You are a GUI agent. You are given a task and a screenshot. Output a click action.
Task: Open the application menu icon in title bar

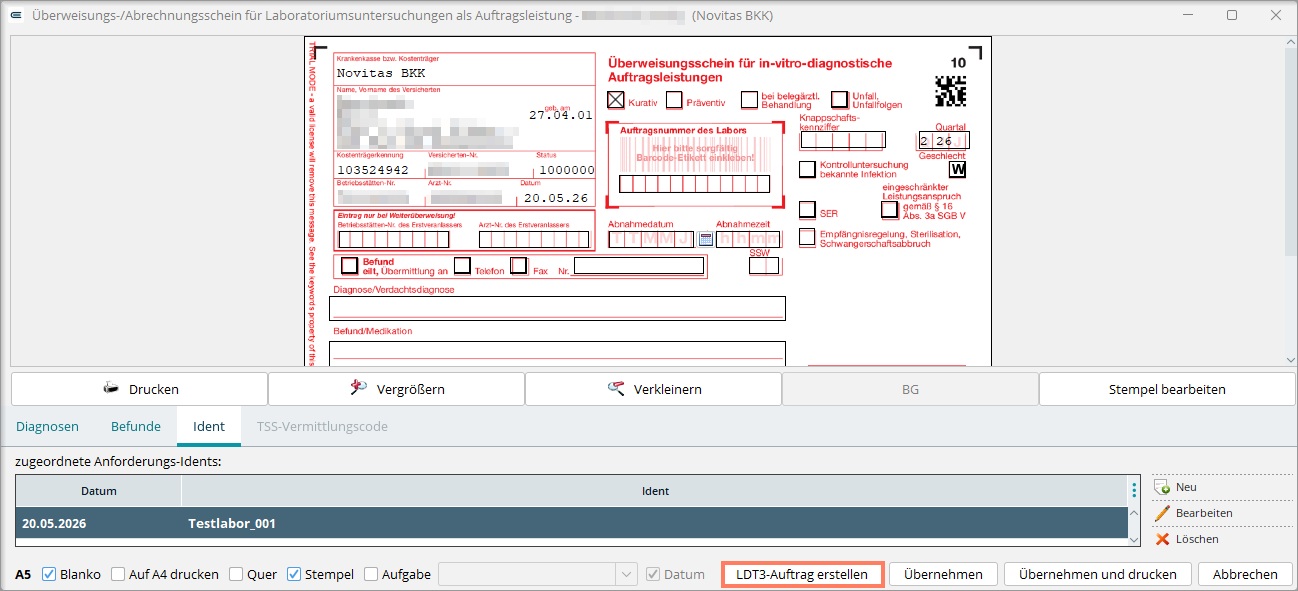click(x=15, y=16)
